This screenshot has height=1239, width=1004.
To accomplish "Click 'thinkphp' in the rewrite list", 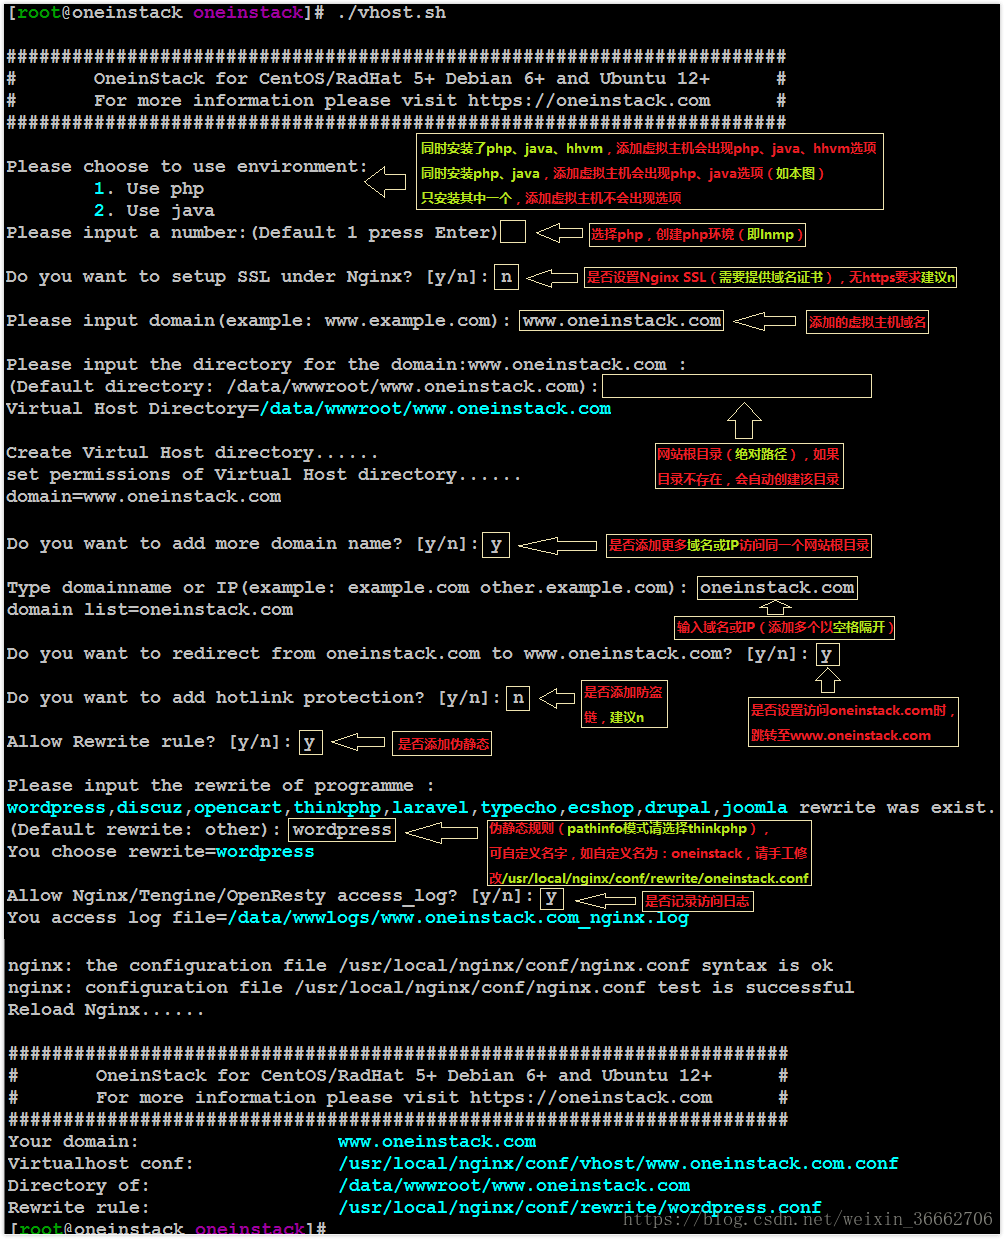I will pos(337,808).
